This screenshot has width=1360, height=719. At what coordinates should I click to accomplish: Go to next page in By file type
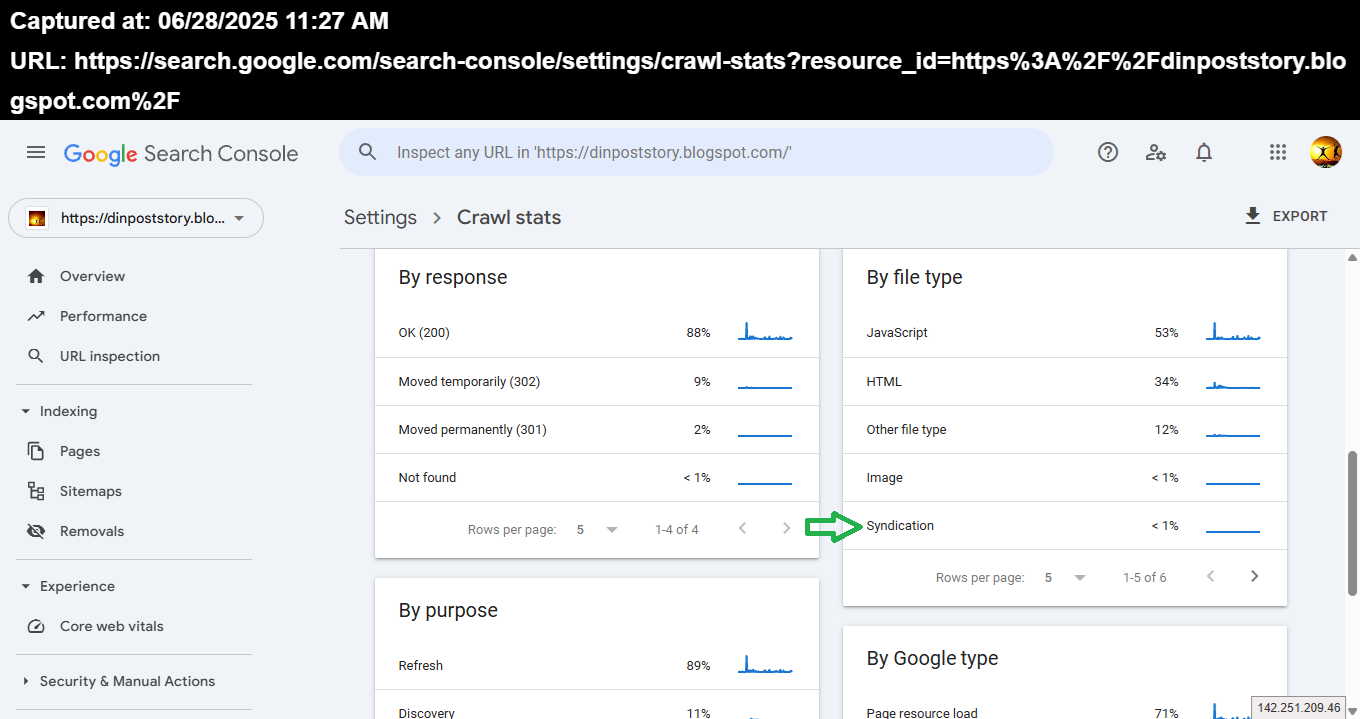point(1255,577)
